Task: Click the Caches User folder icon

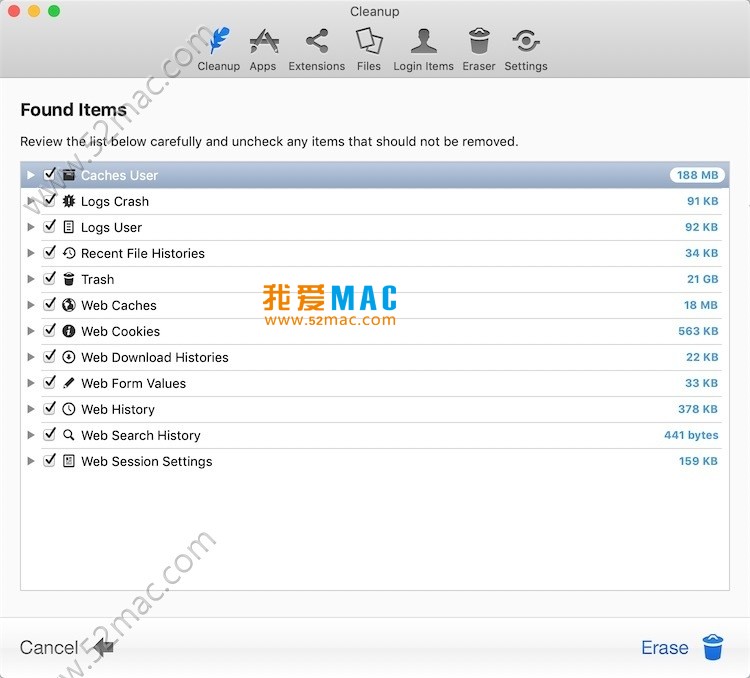Action: [69, 175]
